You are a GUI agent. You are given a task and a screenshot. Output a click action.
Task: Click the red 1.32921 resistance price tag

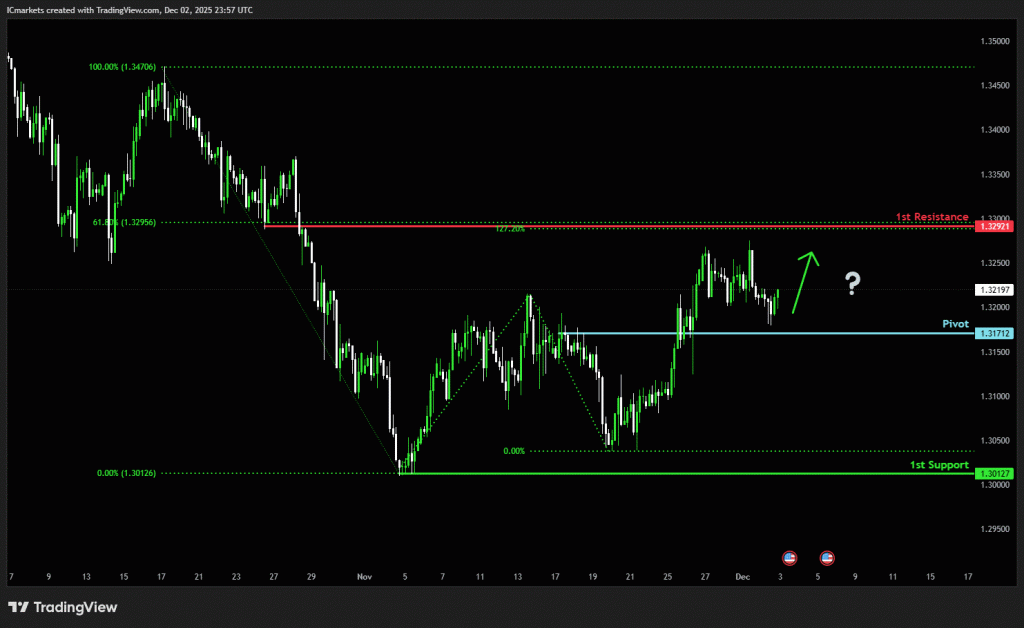994,227
